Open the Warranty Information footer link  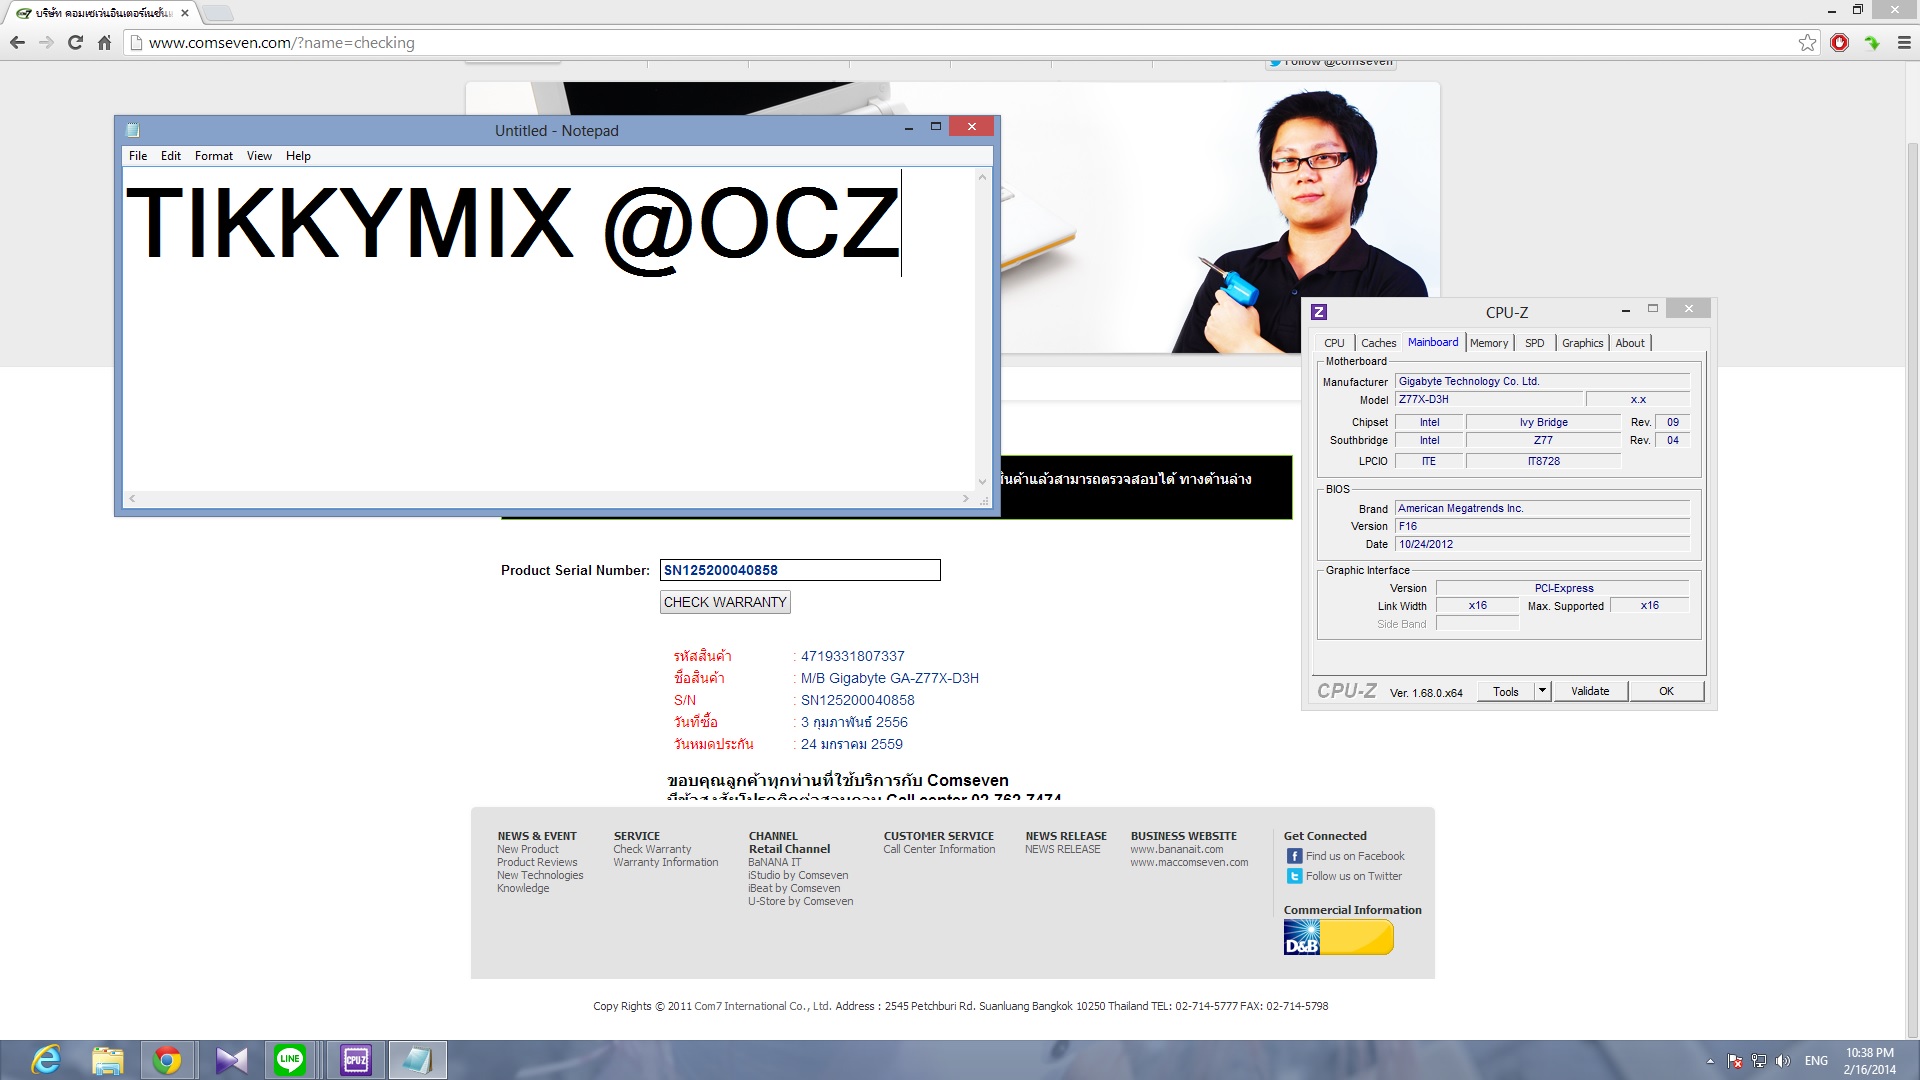(x=665, y=862)
